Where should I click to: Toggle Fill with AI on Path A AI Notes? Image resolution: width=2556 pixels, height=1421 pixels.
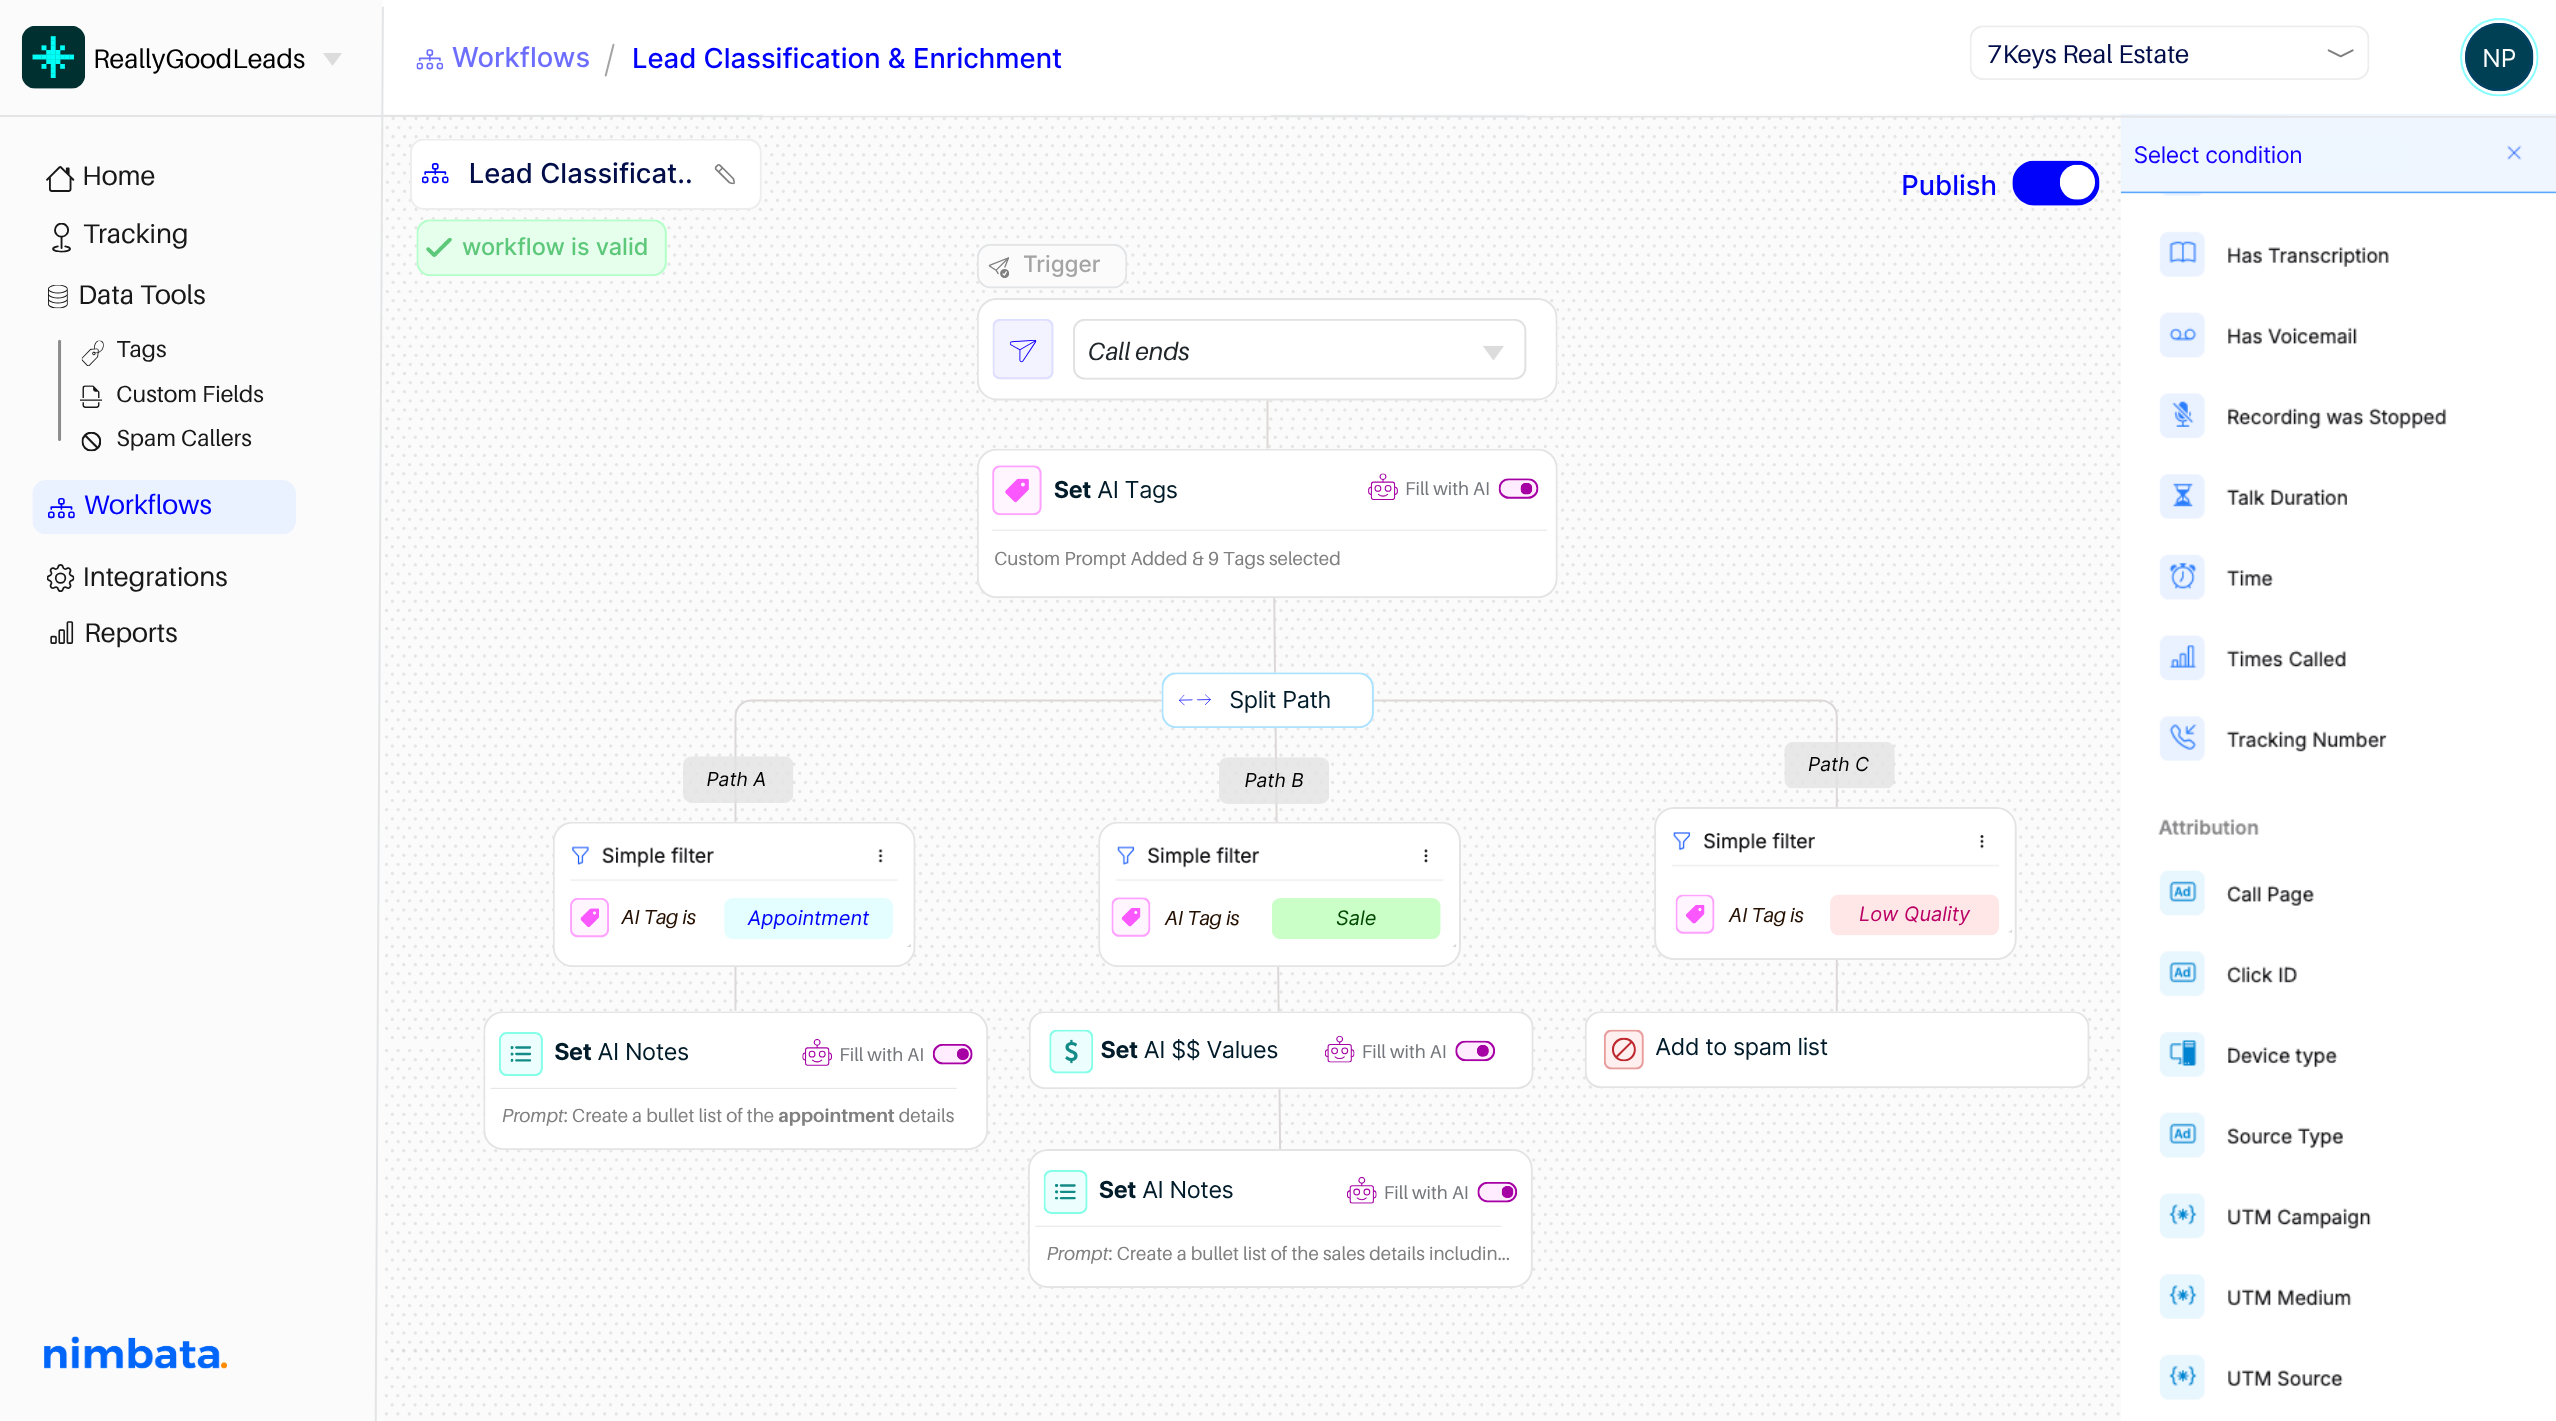tap(952, 1054)
